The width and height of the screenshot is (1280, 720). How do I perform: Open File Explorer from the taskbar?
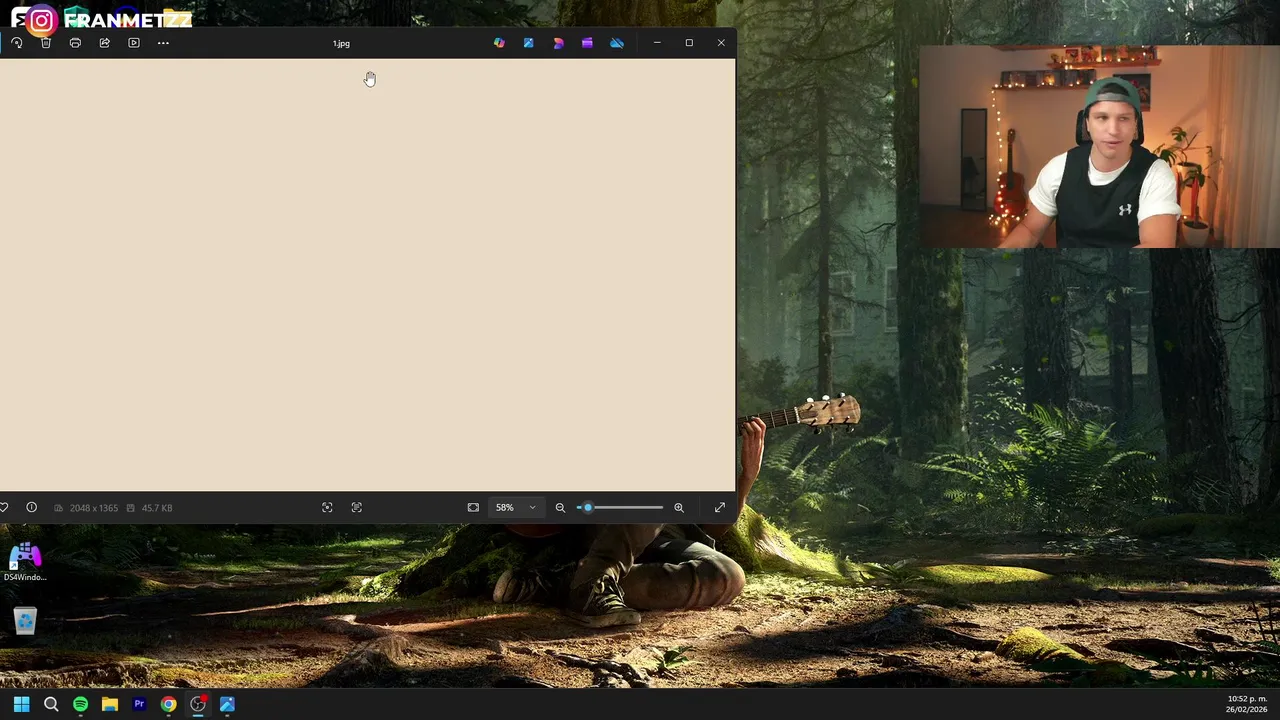pyautogui.click(x=110, y=704)
